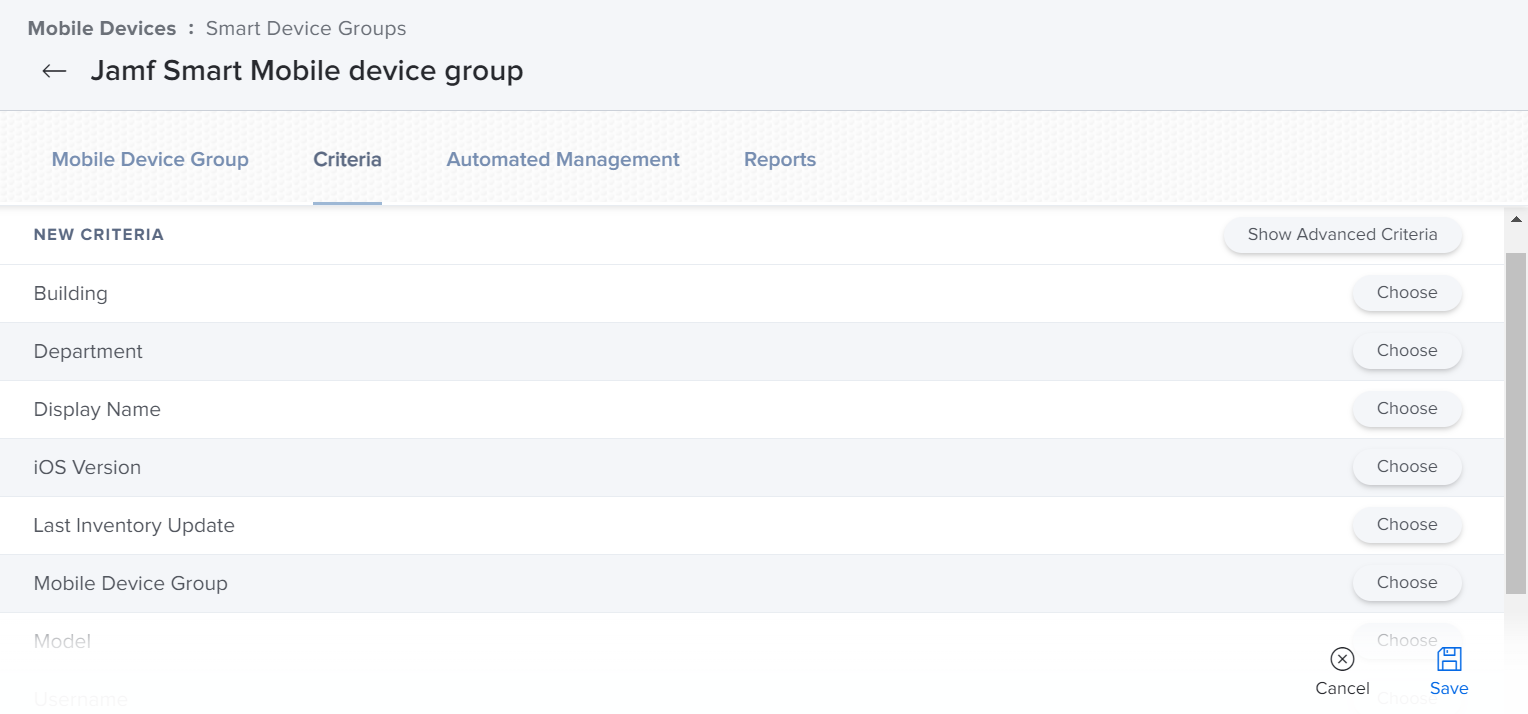Image resolution: width=1528 pixels, height=714 pixels.
Task: Click the Display Name row label
Action: click(97, 410)
